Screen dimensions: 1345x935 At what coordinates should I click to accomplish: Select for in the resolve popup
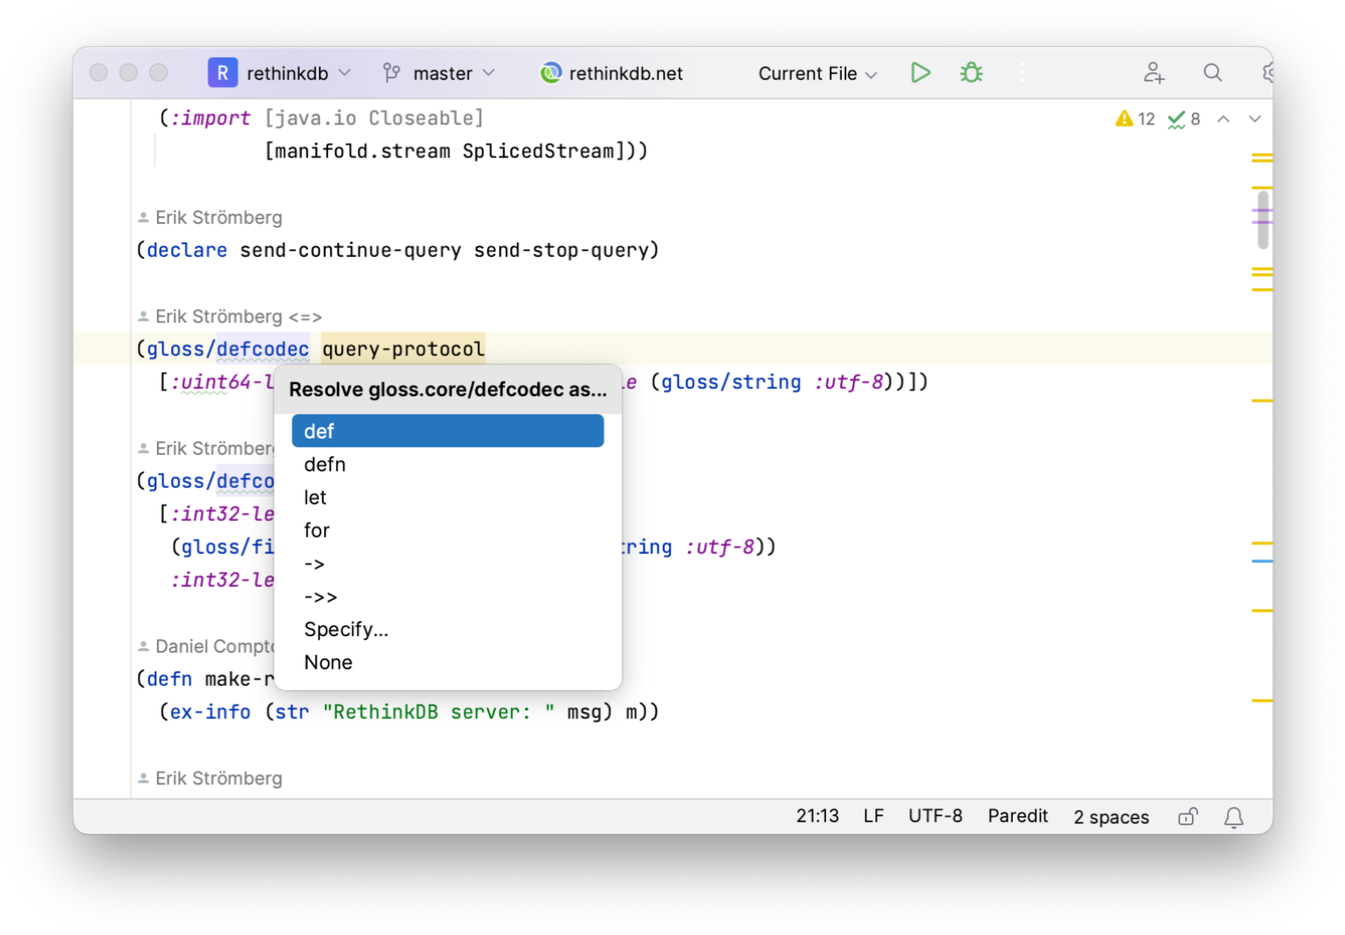click(448, 530)
